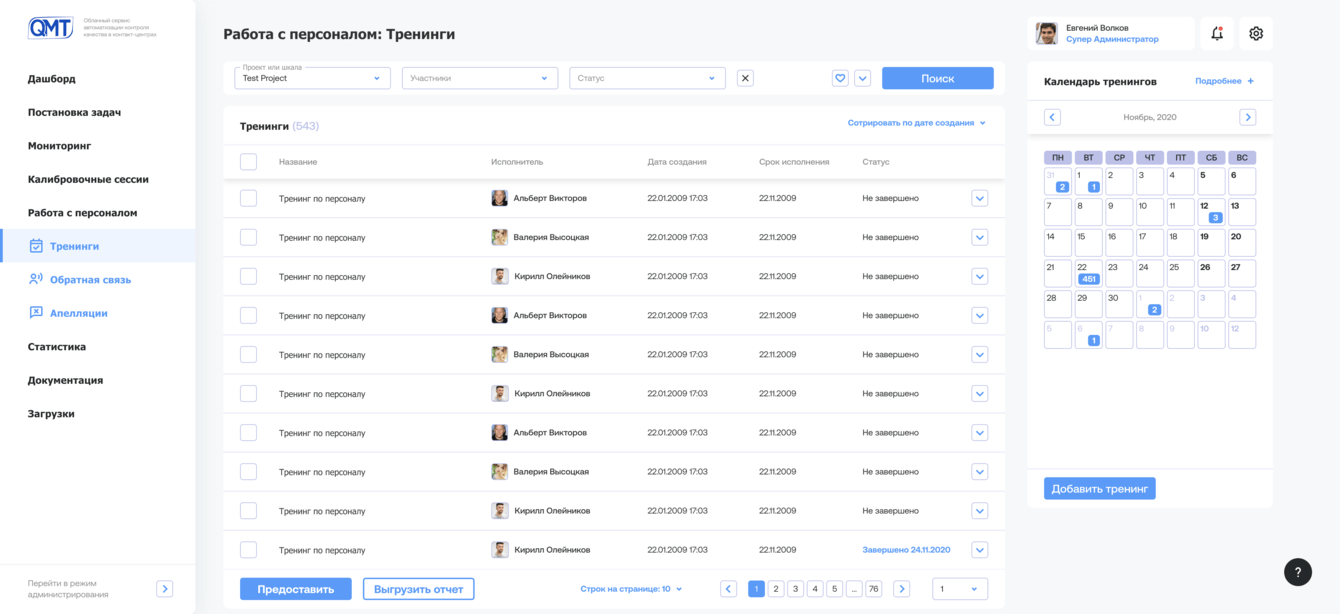Open settings gear icon

(x=1256, y=33)
